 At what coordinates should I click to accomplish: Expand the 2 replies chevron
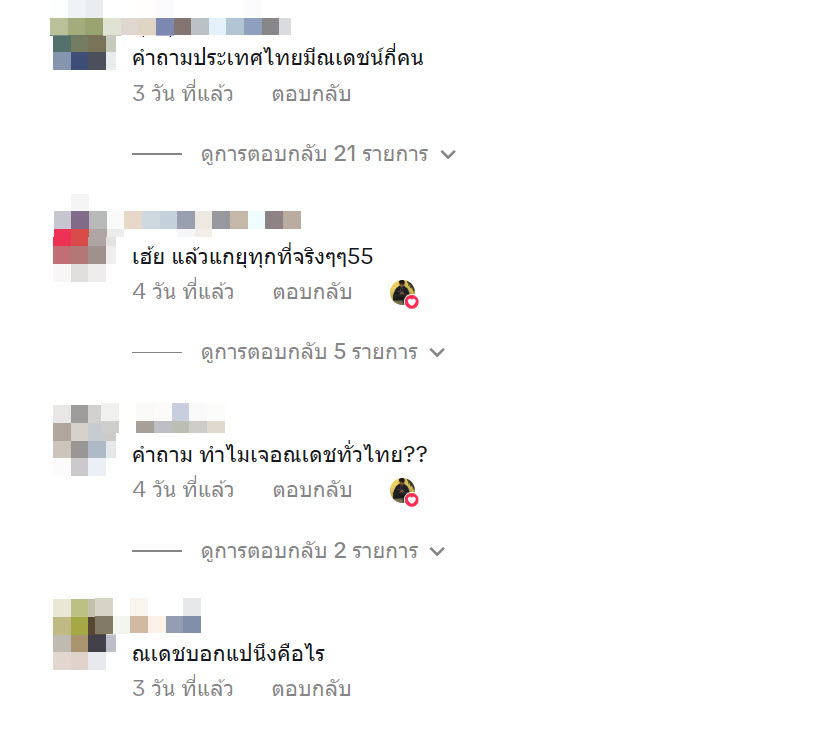coord(437,551)
